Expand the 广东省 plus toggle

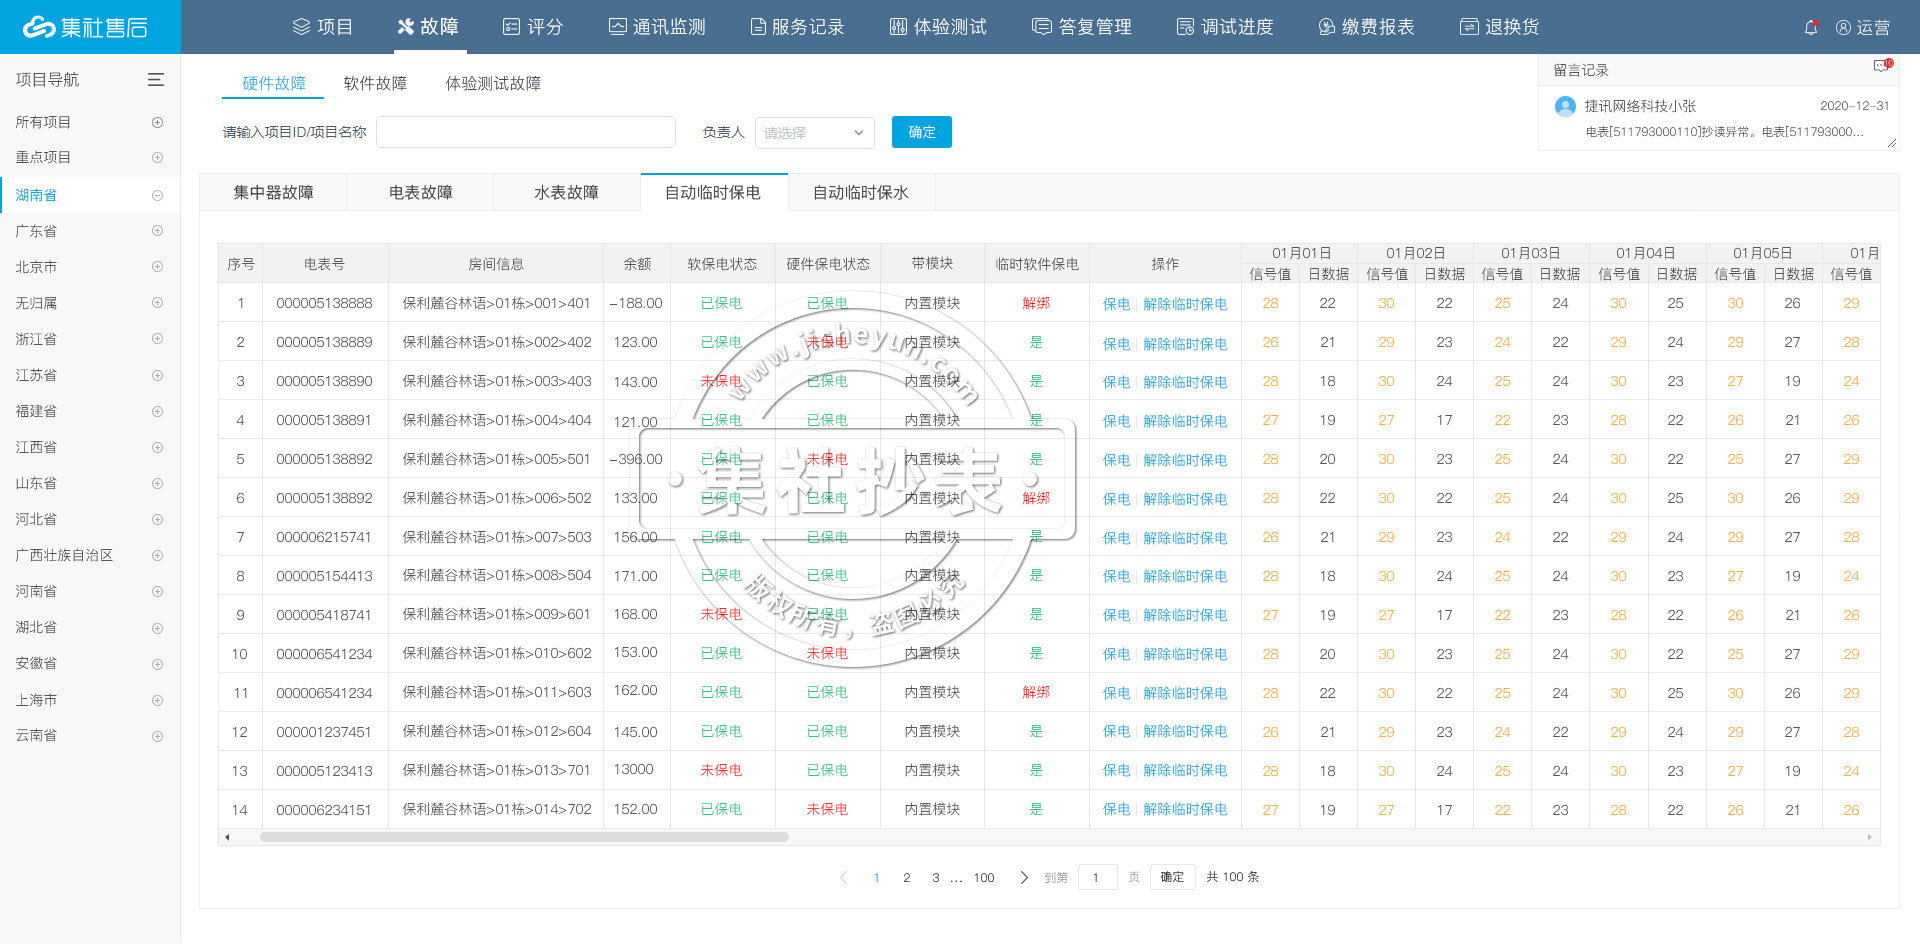[157, 231]
